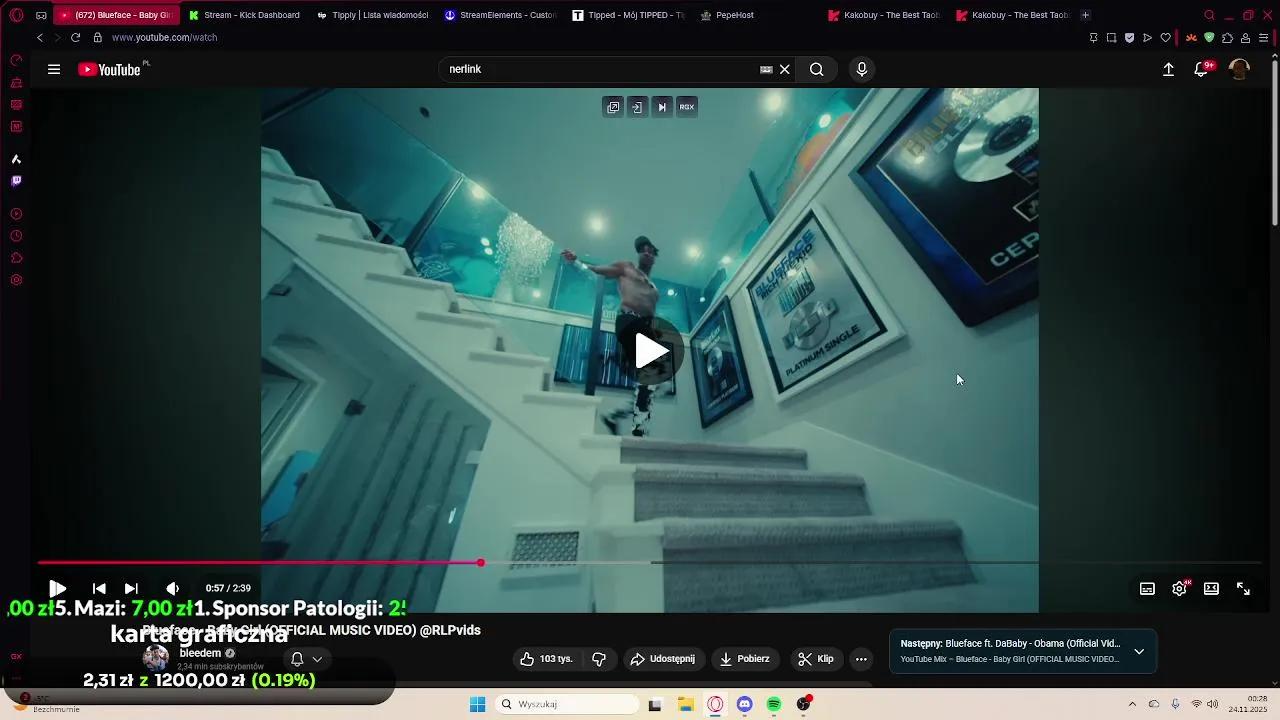Switch to StreamElements tab
The height and width of the screenshot is (720, 1280).
[500, 15]
